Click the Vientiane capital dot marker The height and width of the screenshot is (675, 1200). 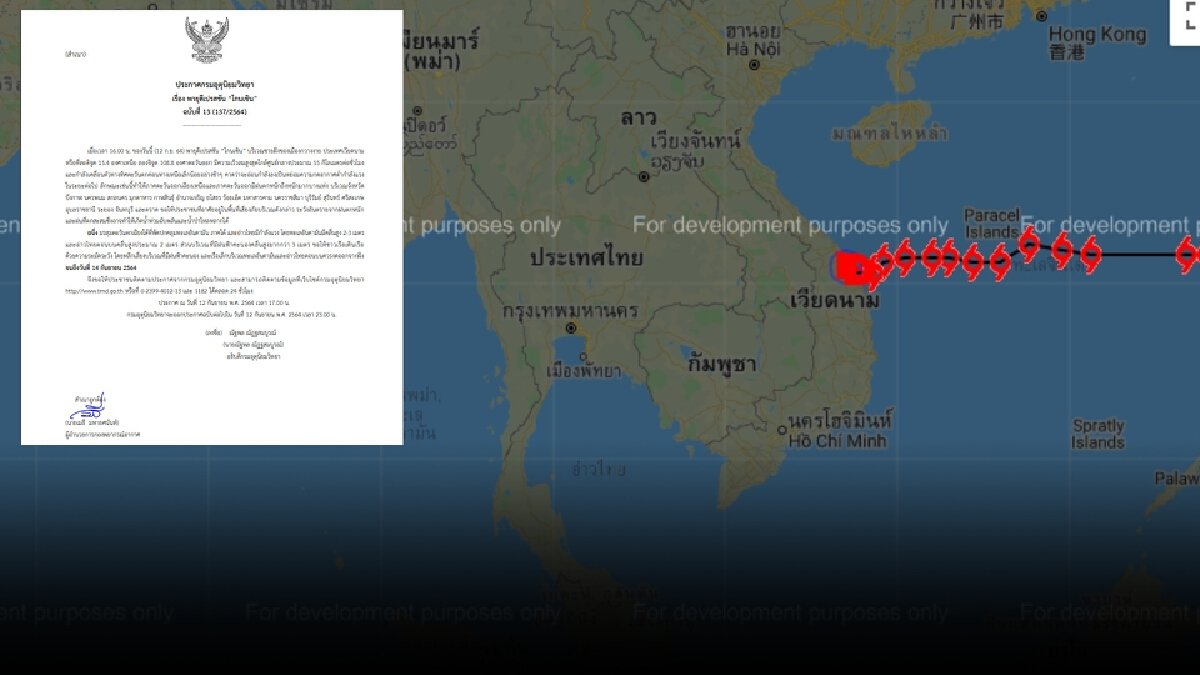644,176
